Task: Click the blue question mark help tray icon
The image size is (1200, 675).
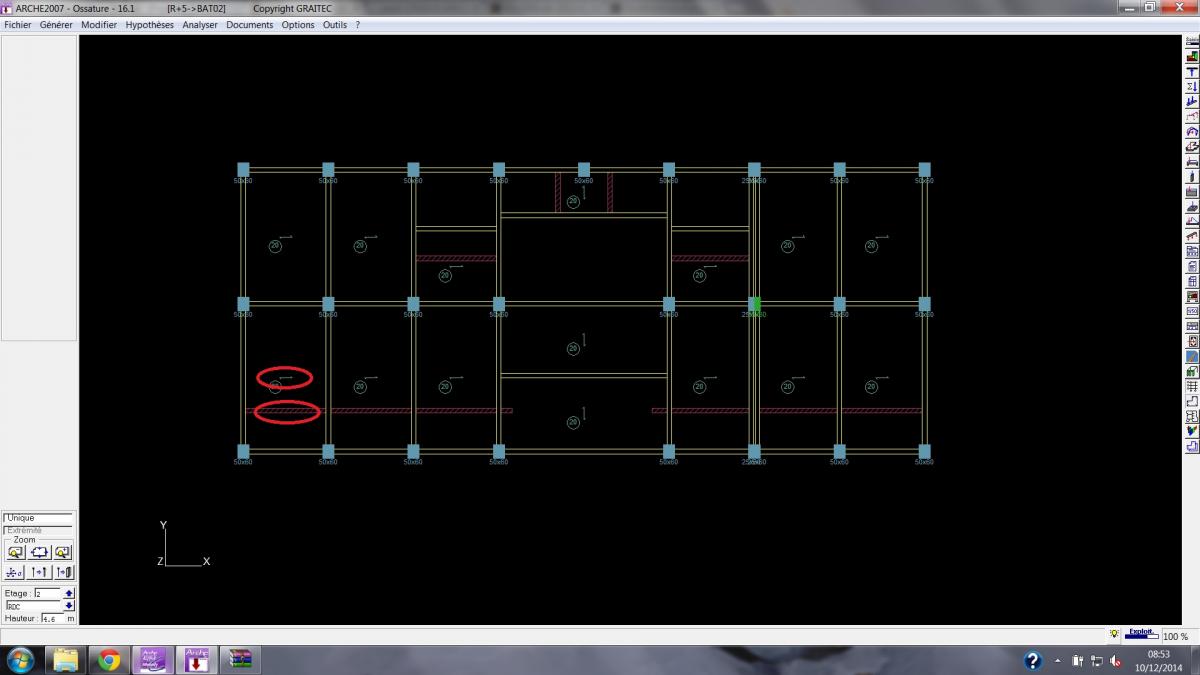Action: tap(1033, 661)
